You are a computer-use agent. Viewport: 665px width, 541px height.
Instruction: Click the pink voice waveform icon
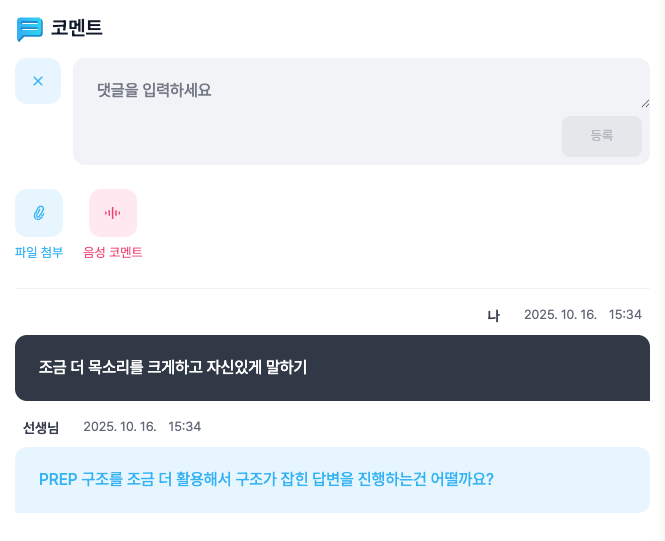coord(113,213)
